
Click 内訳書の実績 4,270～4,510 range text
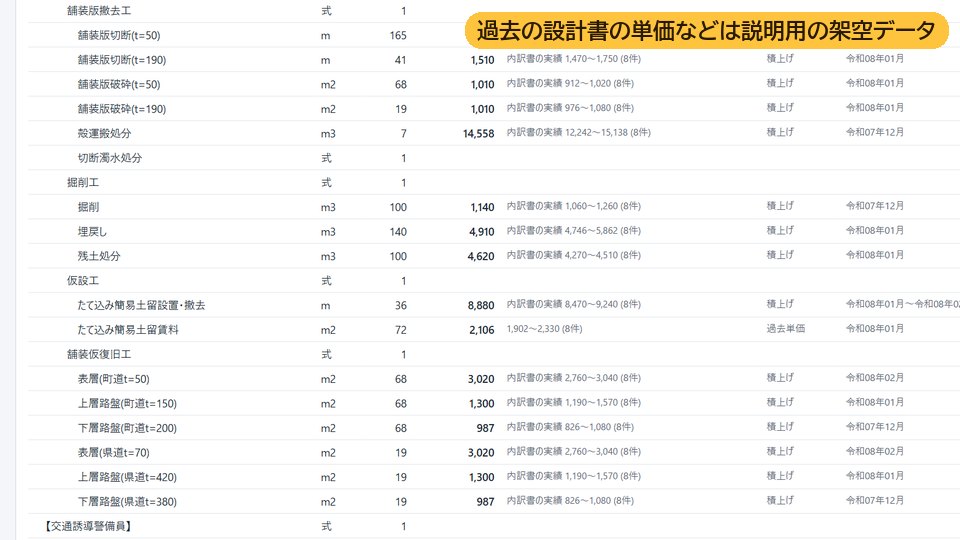[574, 255]
